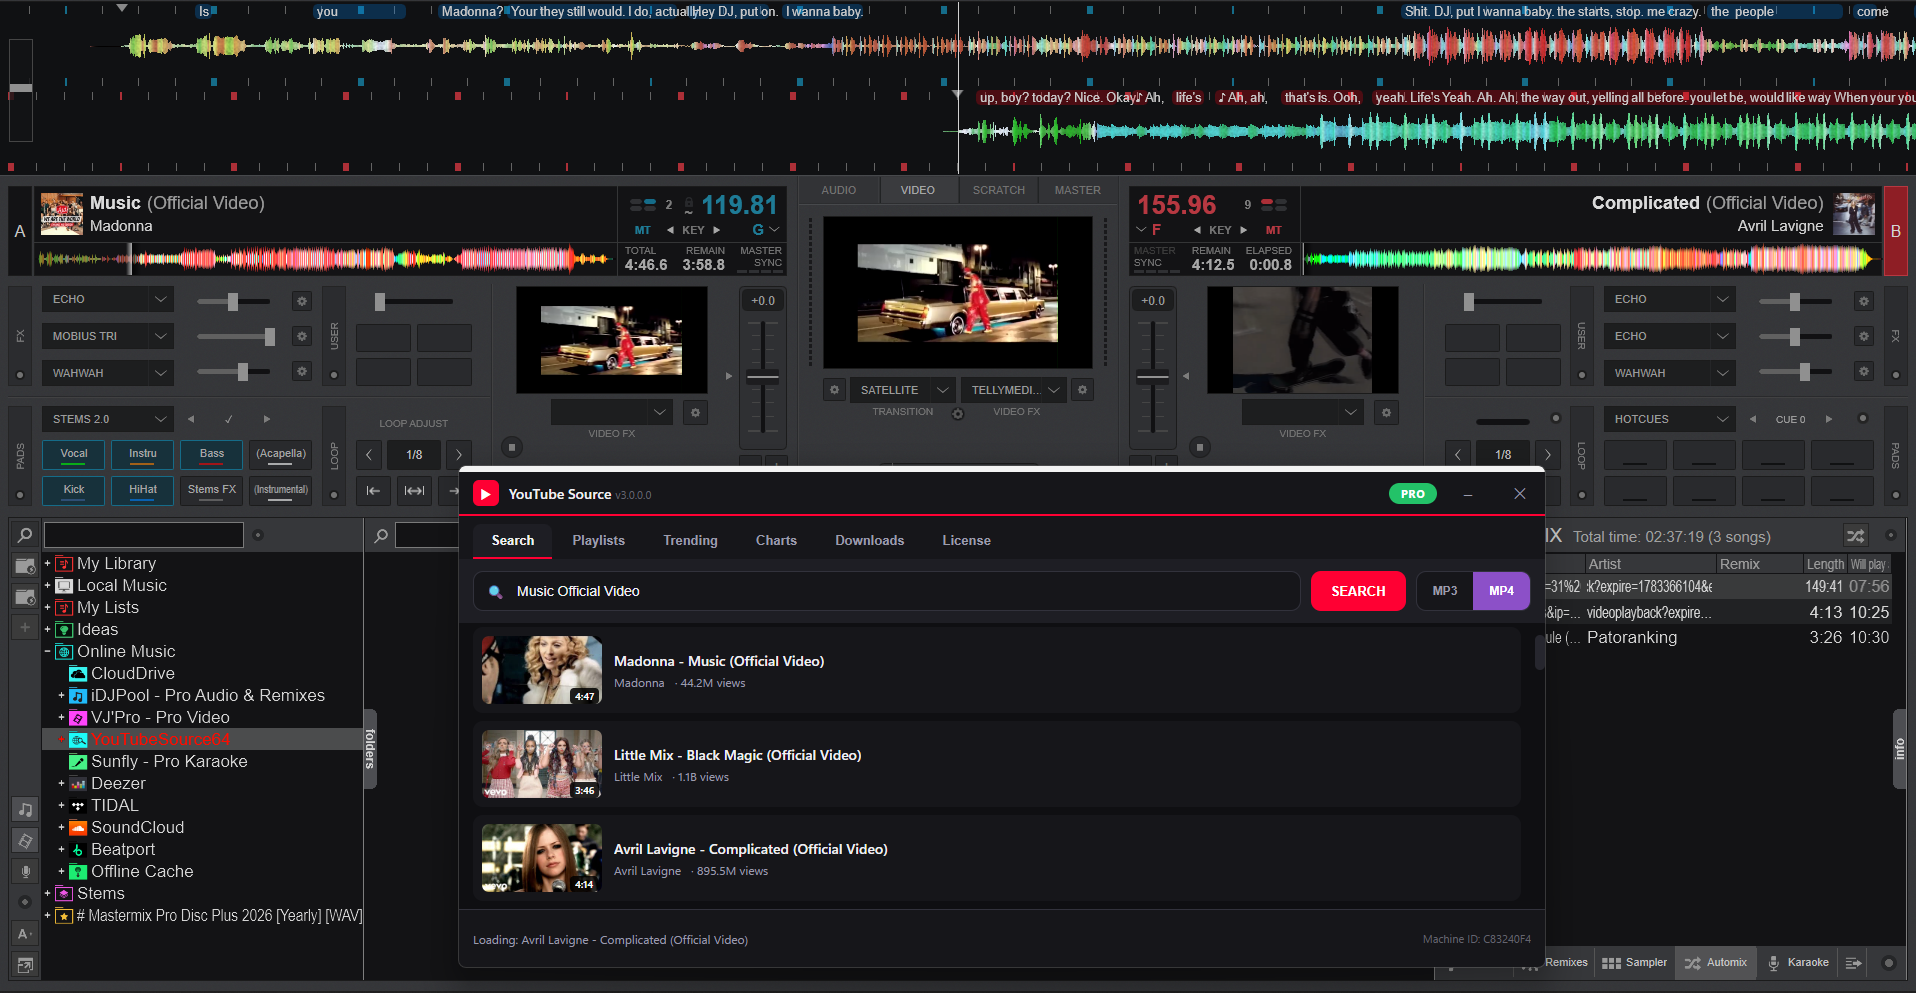Switch to the Trending tab
This screenshot has height=993, width=1916.
[690, 540]
